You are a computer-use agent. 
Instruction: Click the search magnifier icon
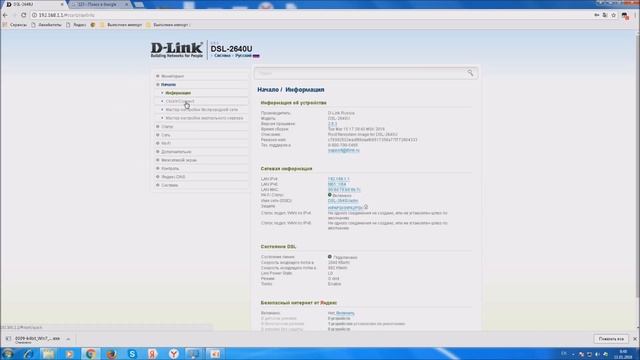[470, 73]
